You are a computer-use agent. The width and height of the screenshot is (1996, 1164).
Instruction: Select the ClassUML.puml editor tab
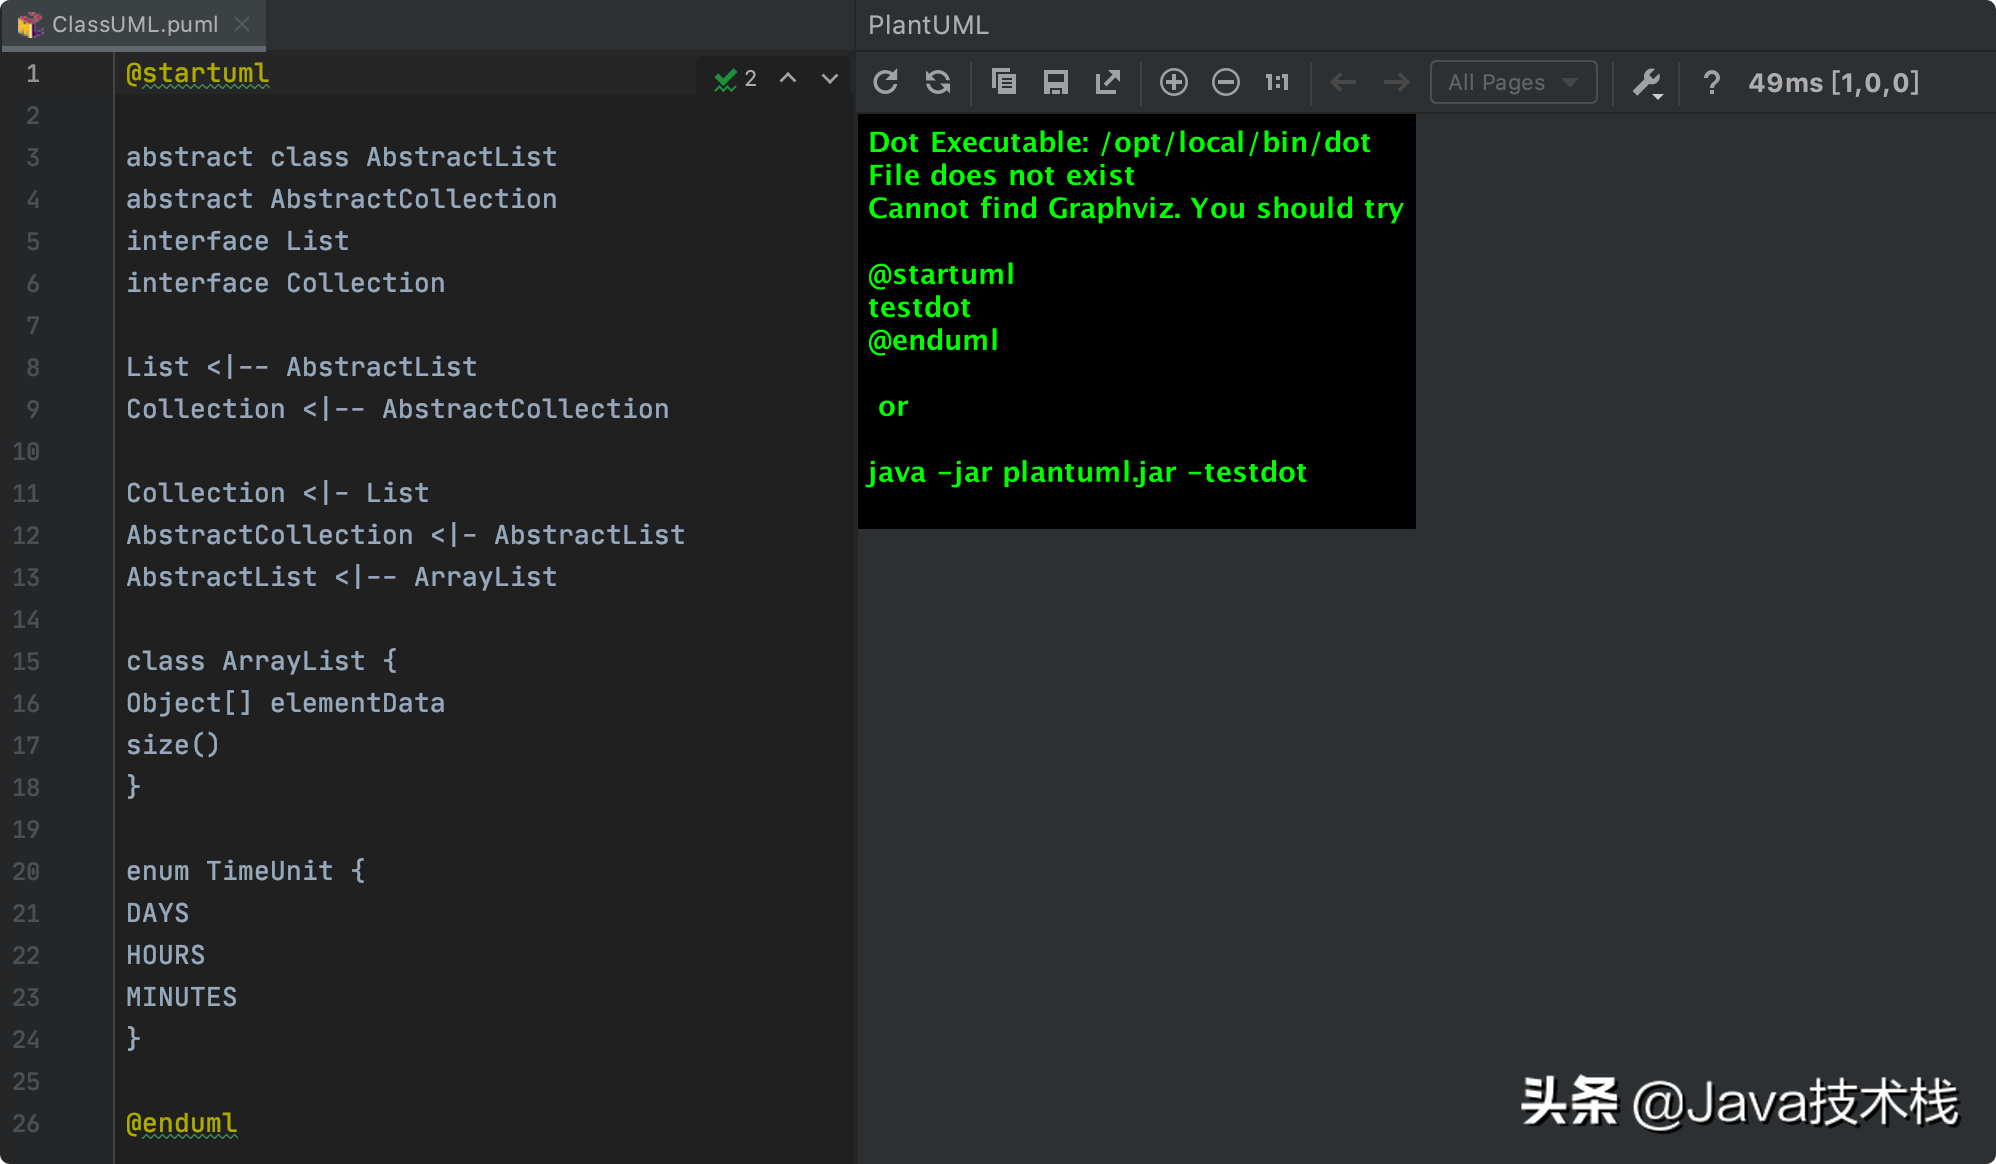click(134, 24)
